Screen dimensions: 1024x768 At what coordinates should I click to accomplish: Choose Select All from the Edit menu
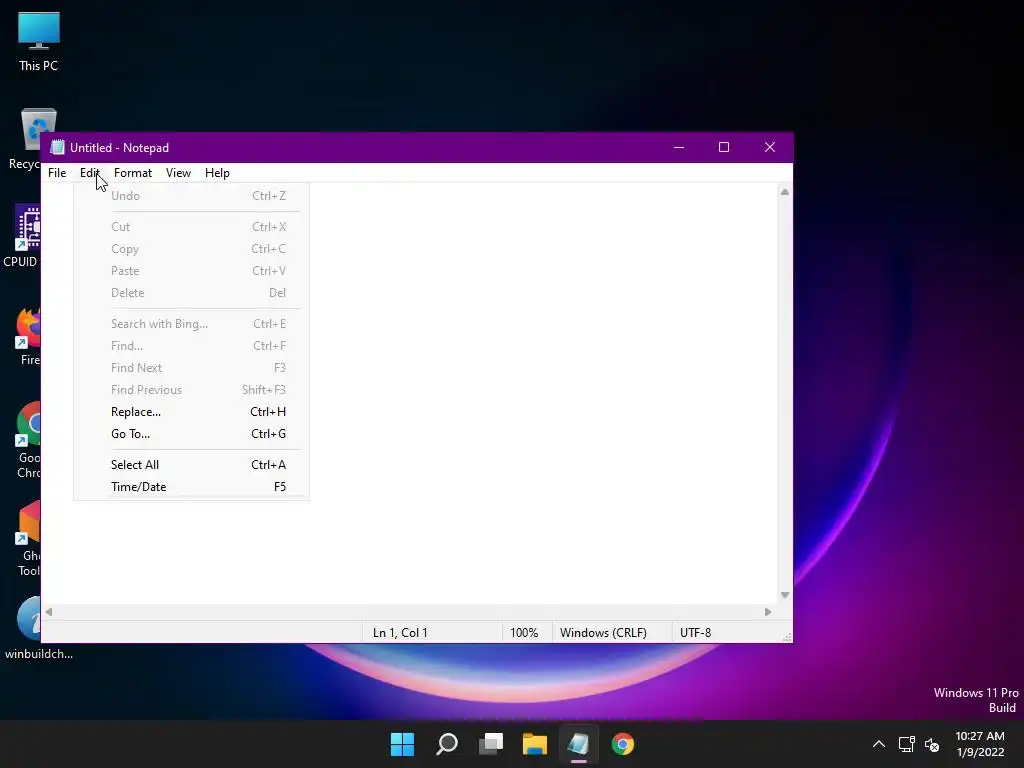tap(191, 465)
